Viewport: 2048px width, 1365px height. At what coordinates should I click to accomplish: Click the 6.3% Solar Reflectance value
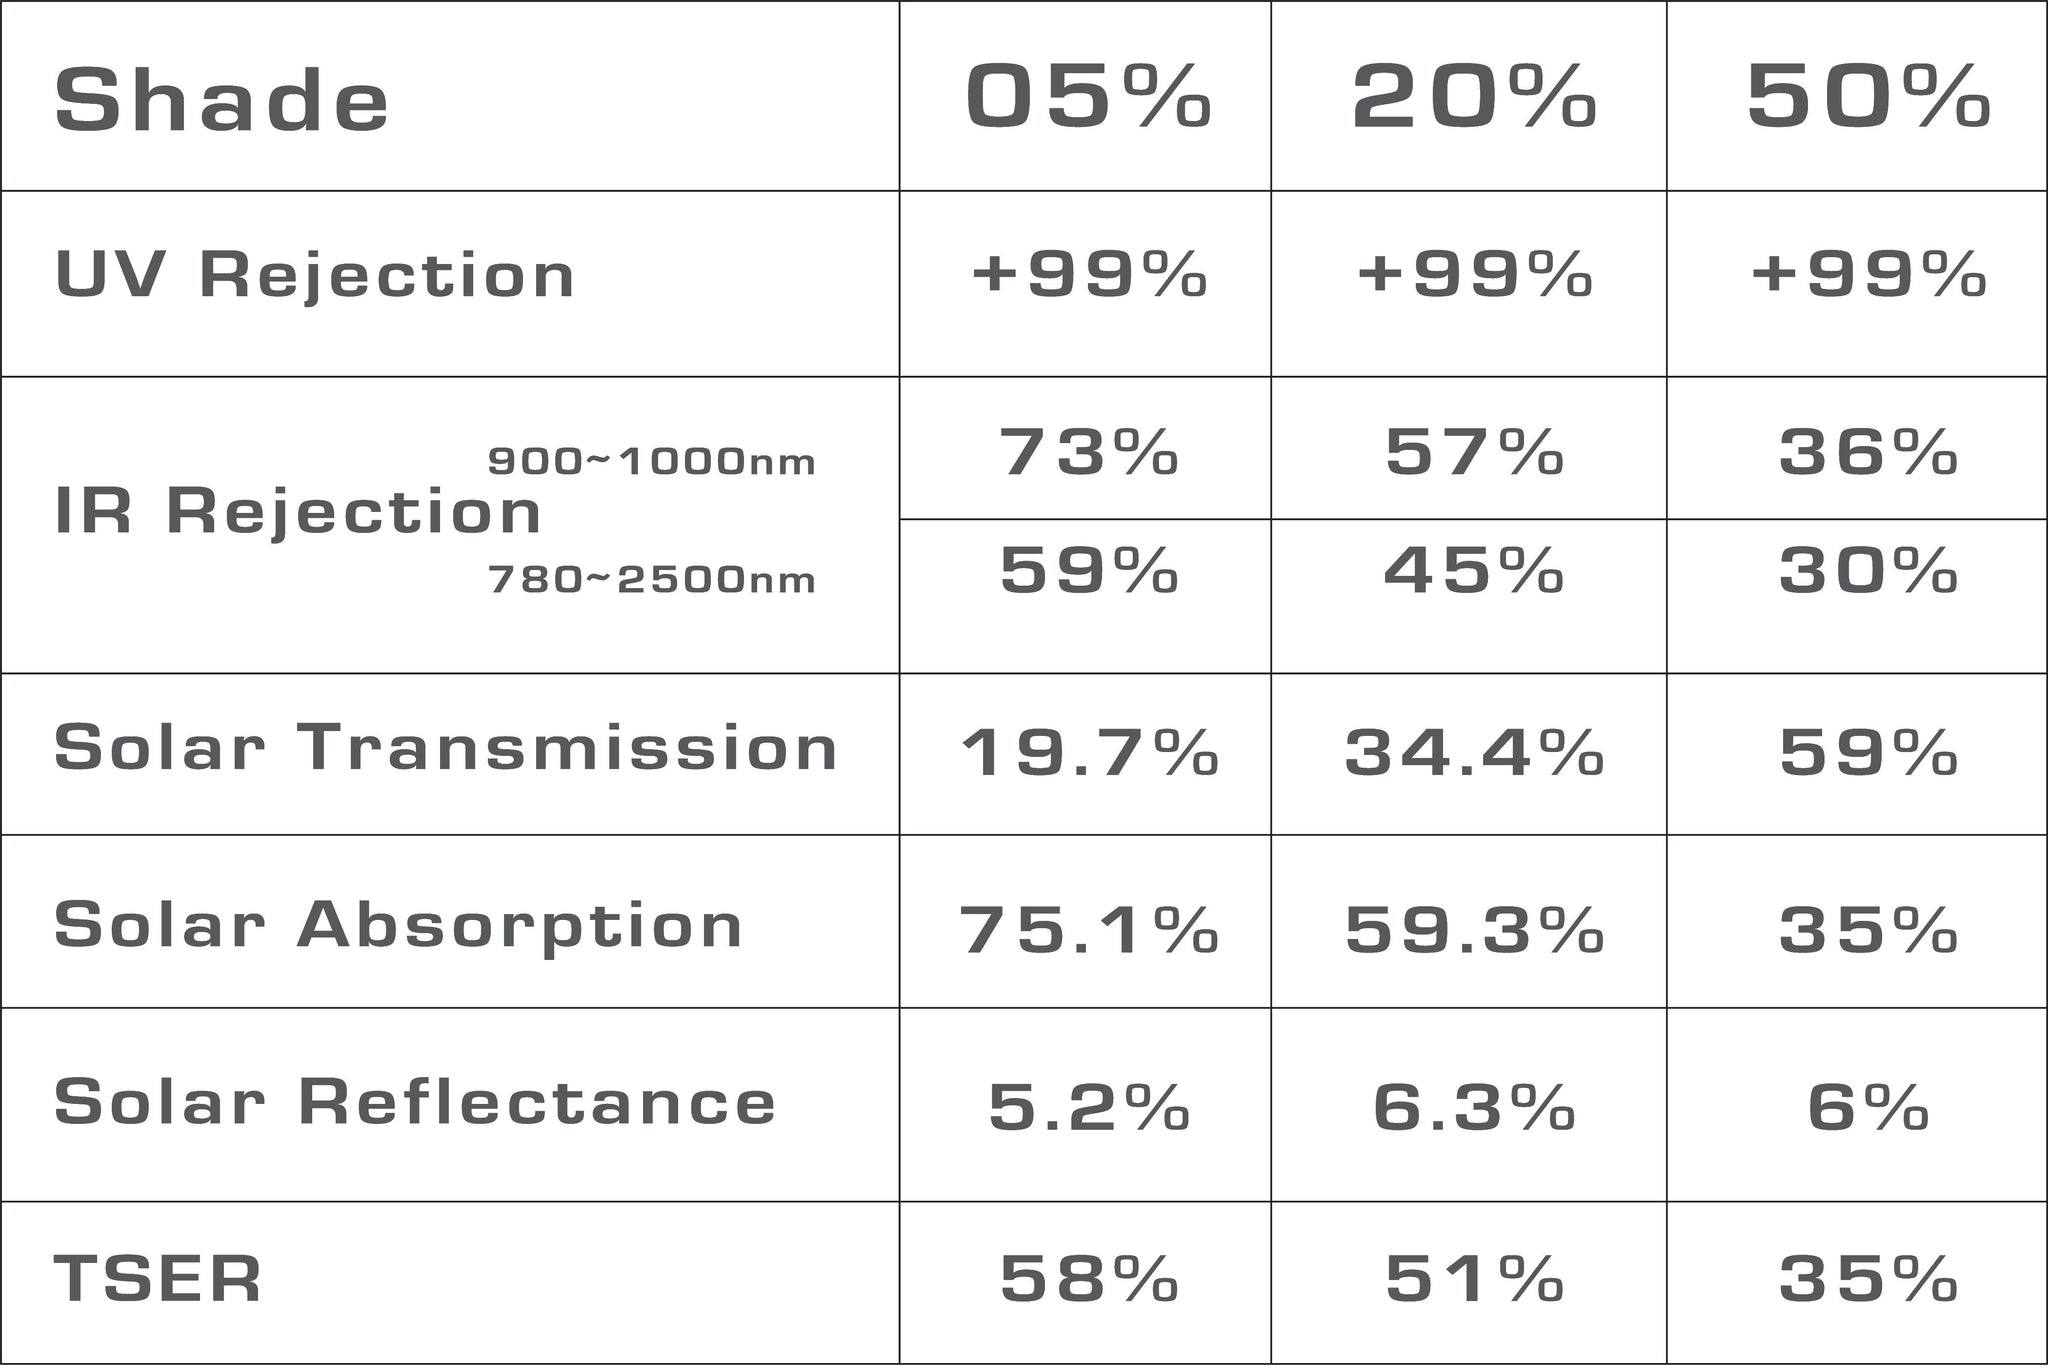tap(1474, 1108)
